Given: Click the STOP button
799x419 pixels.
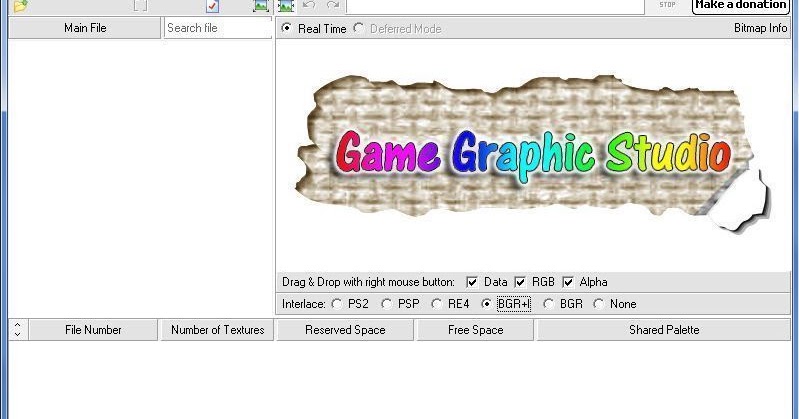Looking at the screenshot, I should (x=667, y=5).
